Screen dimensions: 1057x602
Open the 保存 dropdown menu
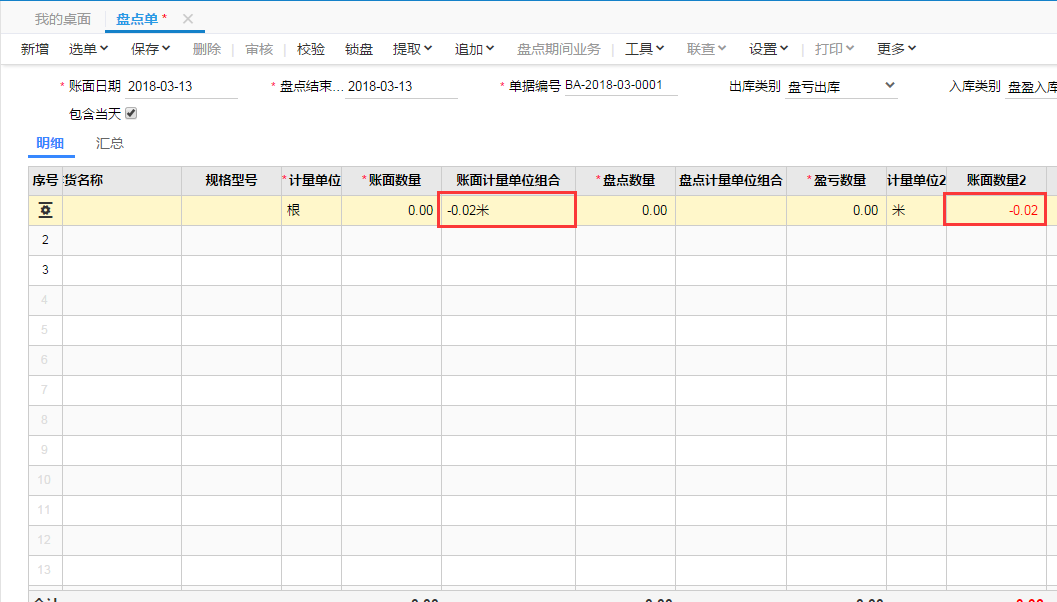[x=150, y=49]
